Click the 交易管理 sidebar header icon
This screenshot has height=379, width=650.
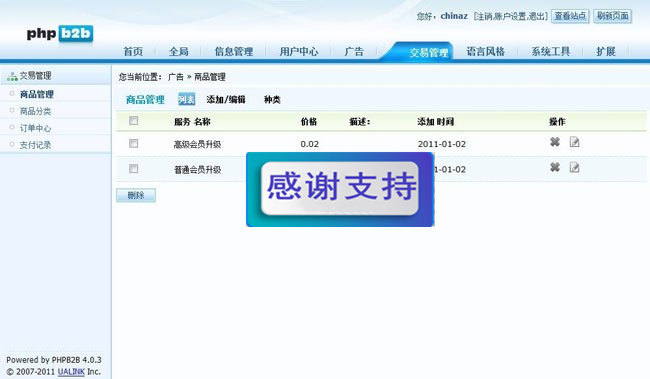tap(12, 76)
